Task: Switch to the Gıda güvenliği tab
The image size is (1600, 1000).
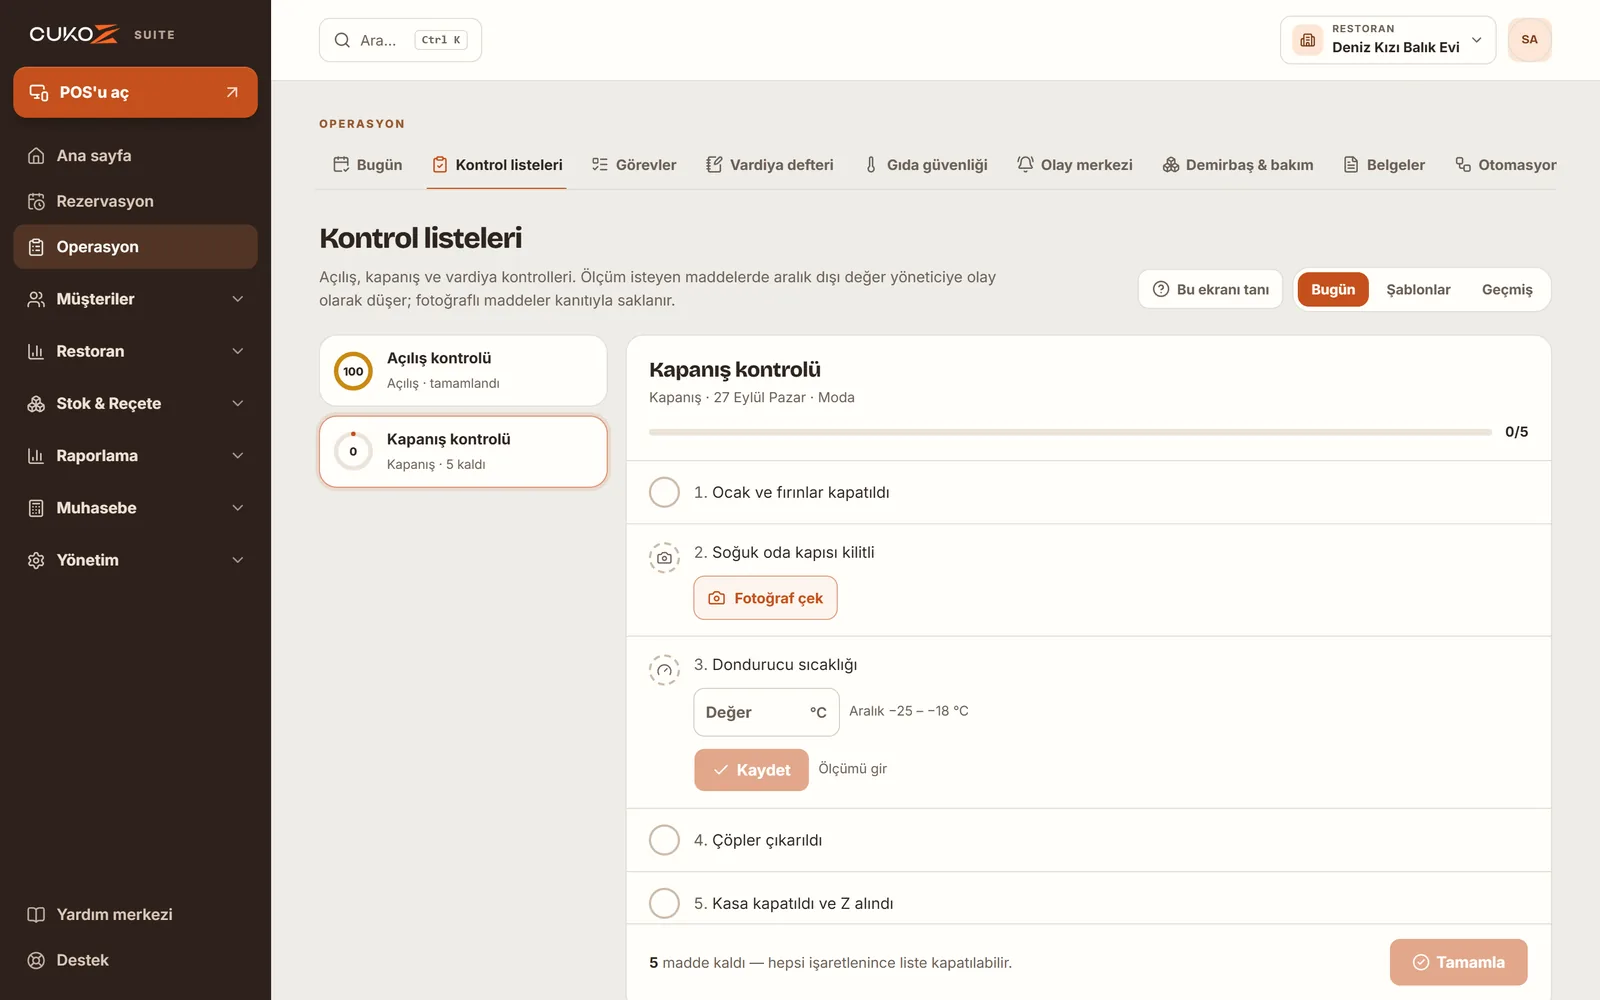Action: 926,165
